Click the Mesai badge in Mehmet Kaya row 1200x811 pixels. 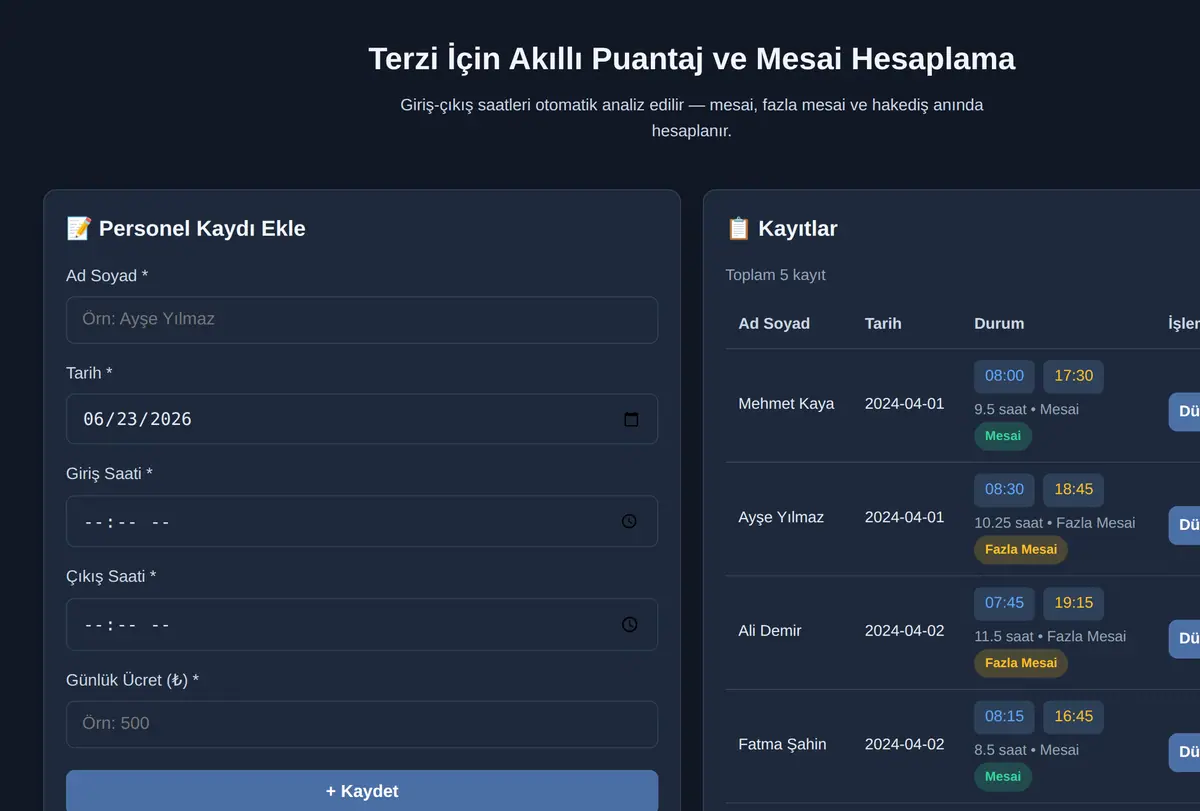[1003, 436]
